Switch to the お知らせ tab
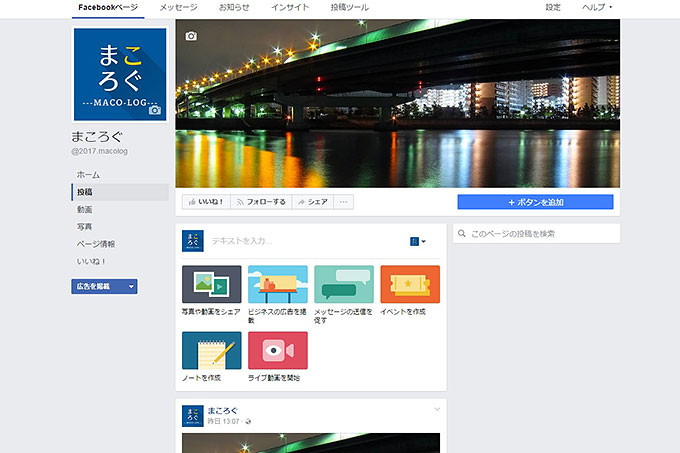This screenshot has width=680, height=453. point(234,7)
